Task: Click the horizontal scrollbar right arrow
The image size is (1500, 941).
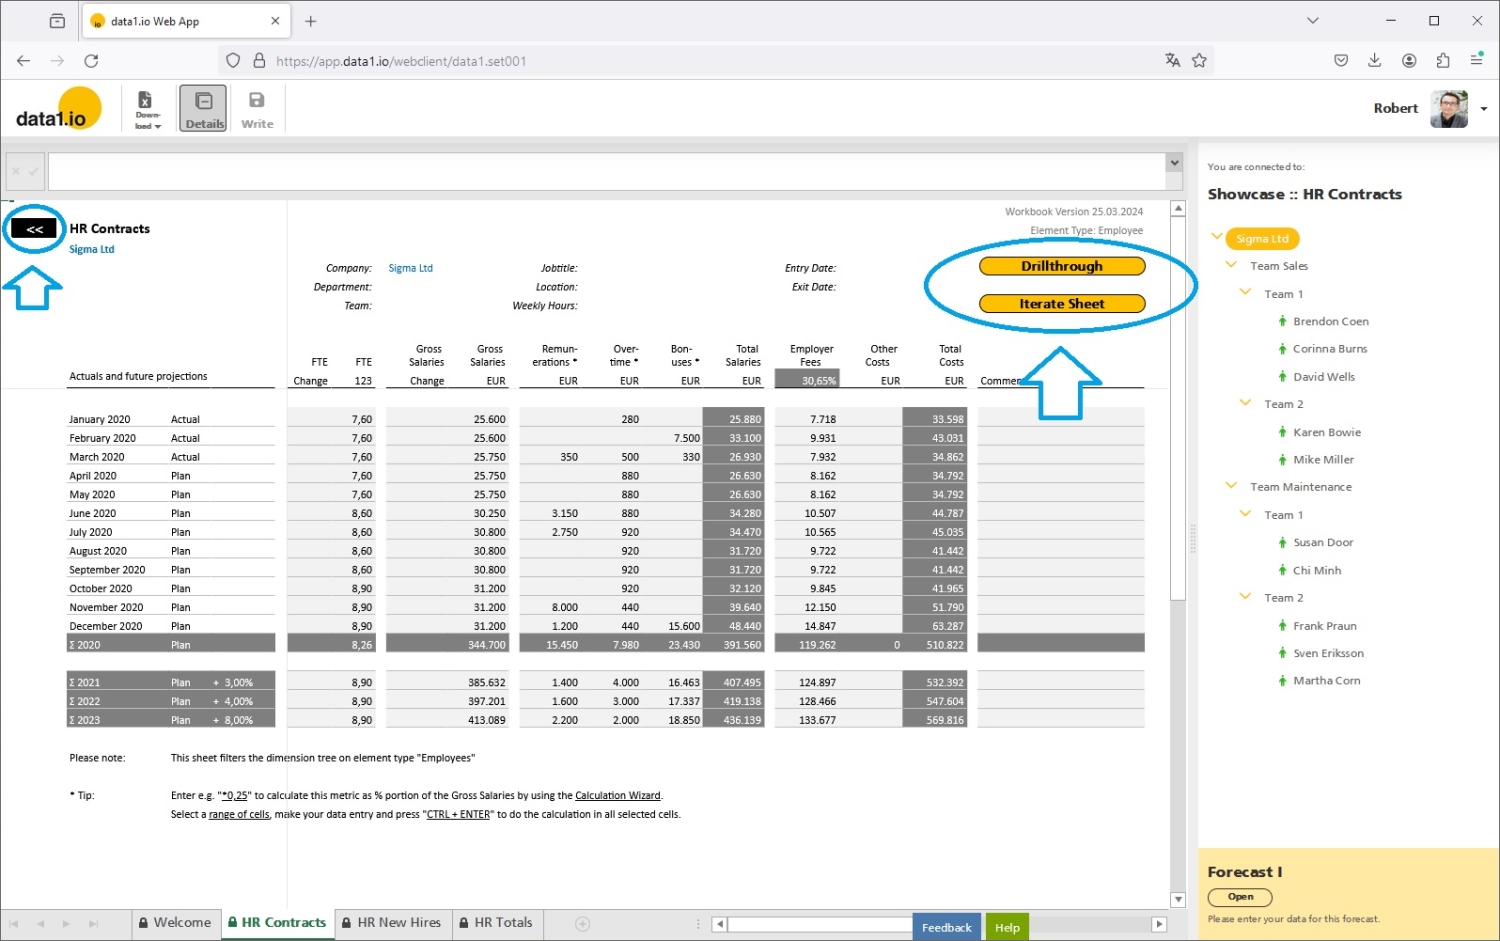Action: pyautogui.click(x=1159, y=924)
